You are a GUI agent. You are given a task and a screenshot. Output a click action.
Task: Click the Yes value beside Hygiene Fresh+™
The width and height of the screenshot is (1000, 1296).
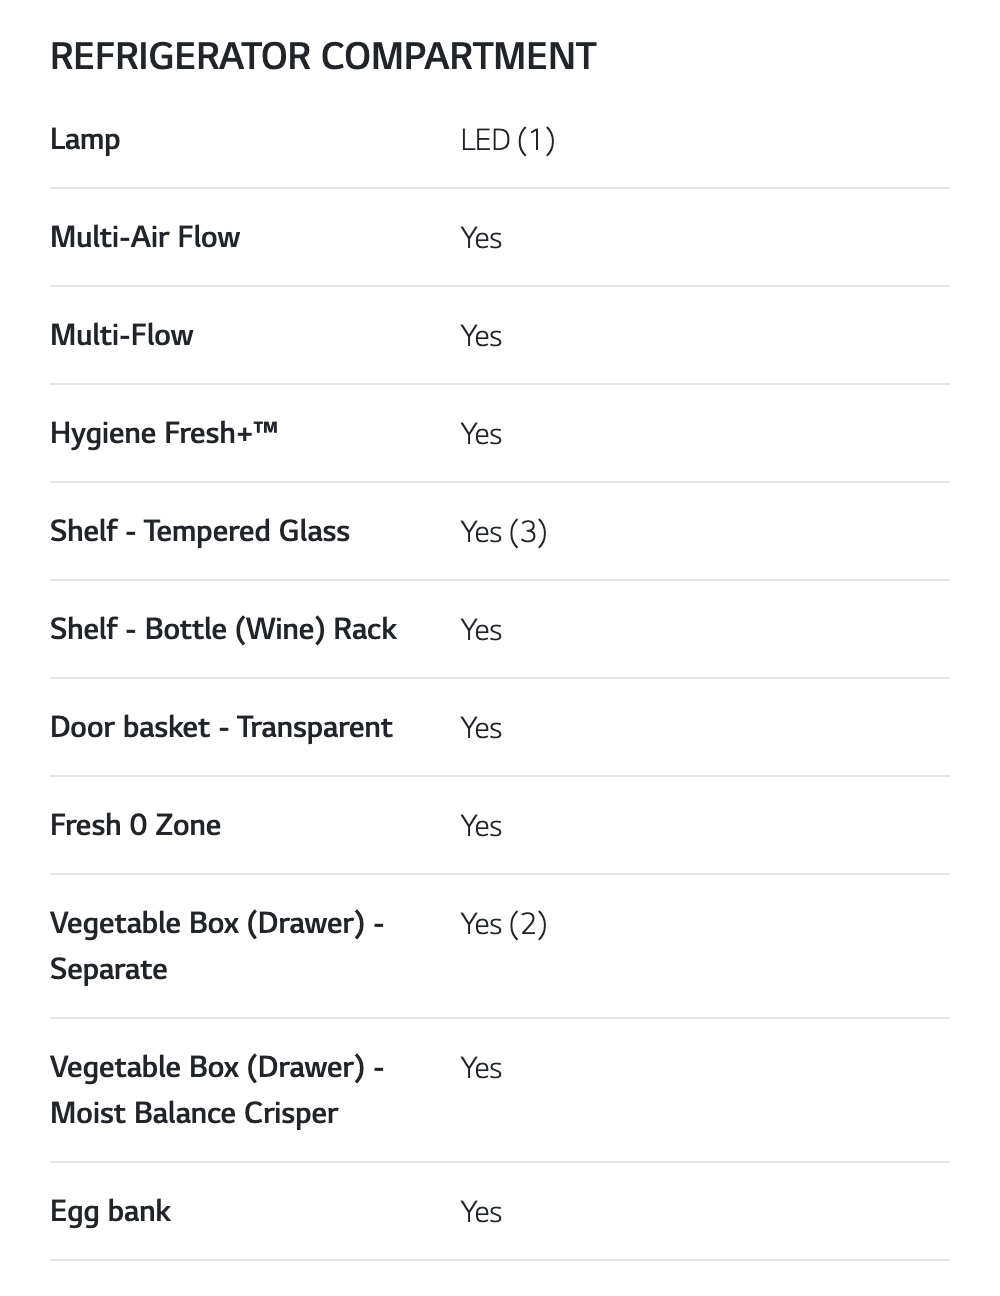click(x=481, y=433)
